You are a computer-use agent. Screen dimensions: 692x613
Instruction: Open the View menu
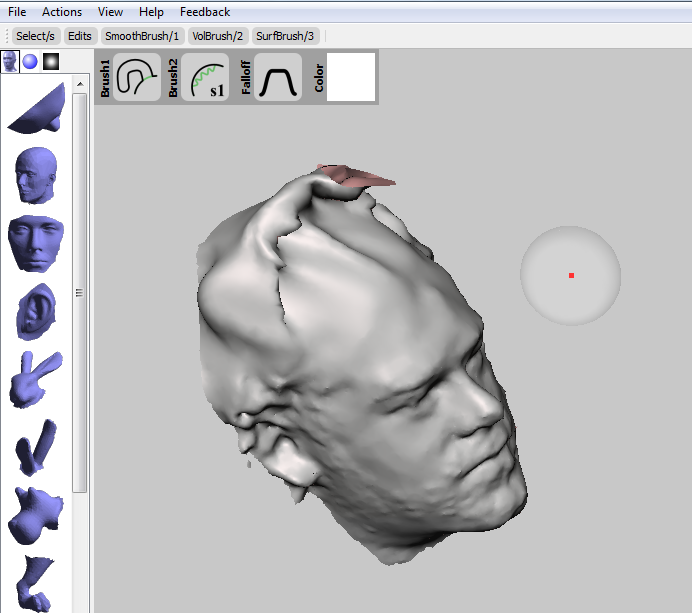point(110,12)
